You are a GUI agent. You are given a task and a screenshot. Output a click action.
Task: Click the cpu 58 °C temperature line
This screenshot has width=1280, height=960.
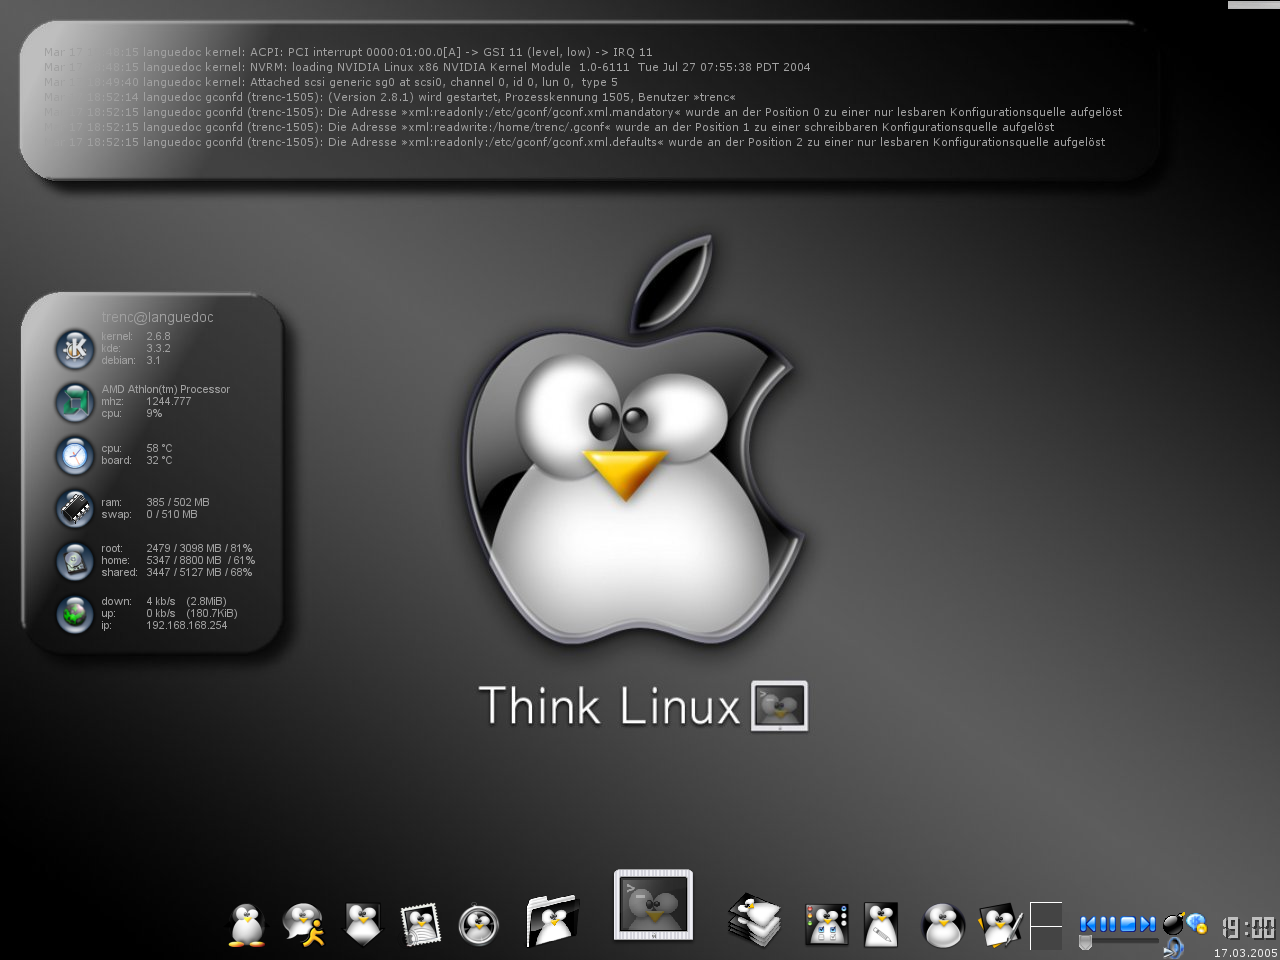[x=137, y=448]
